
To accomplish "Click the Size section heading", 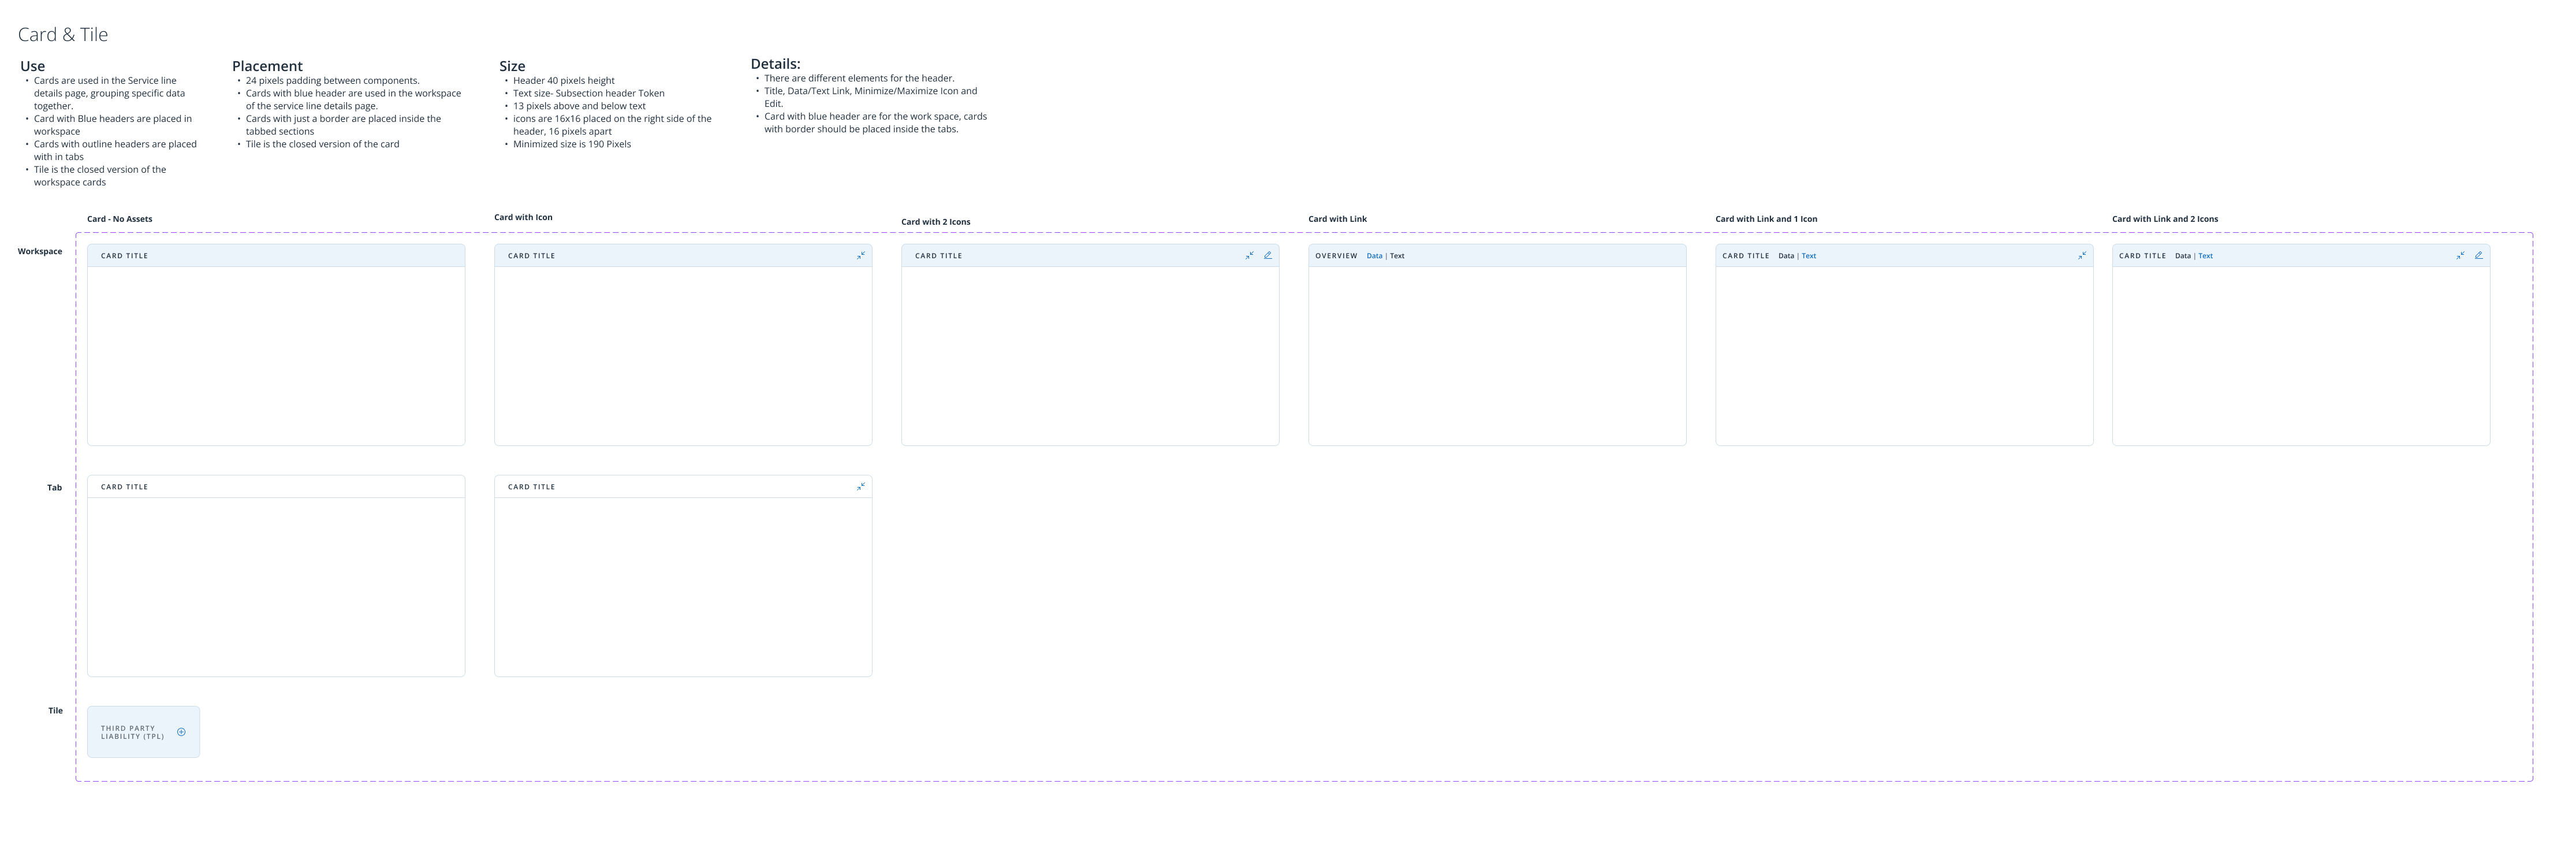I will click(512, 66).
